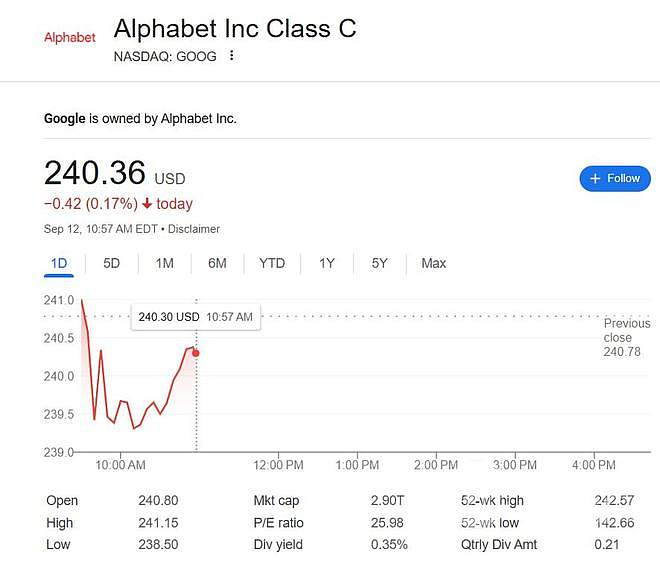Click the 240.36 USD price
This screenshot has height=564, width=660.
[x=114, y=173]
